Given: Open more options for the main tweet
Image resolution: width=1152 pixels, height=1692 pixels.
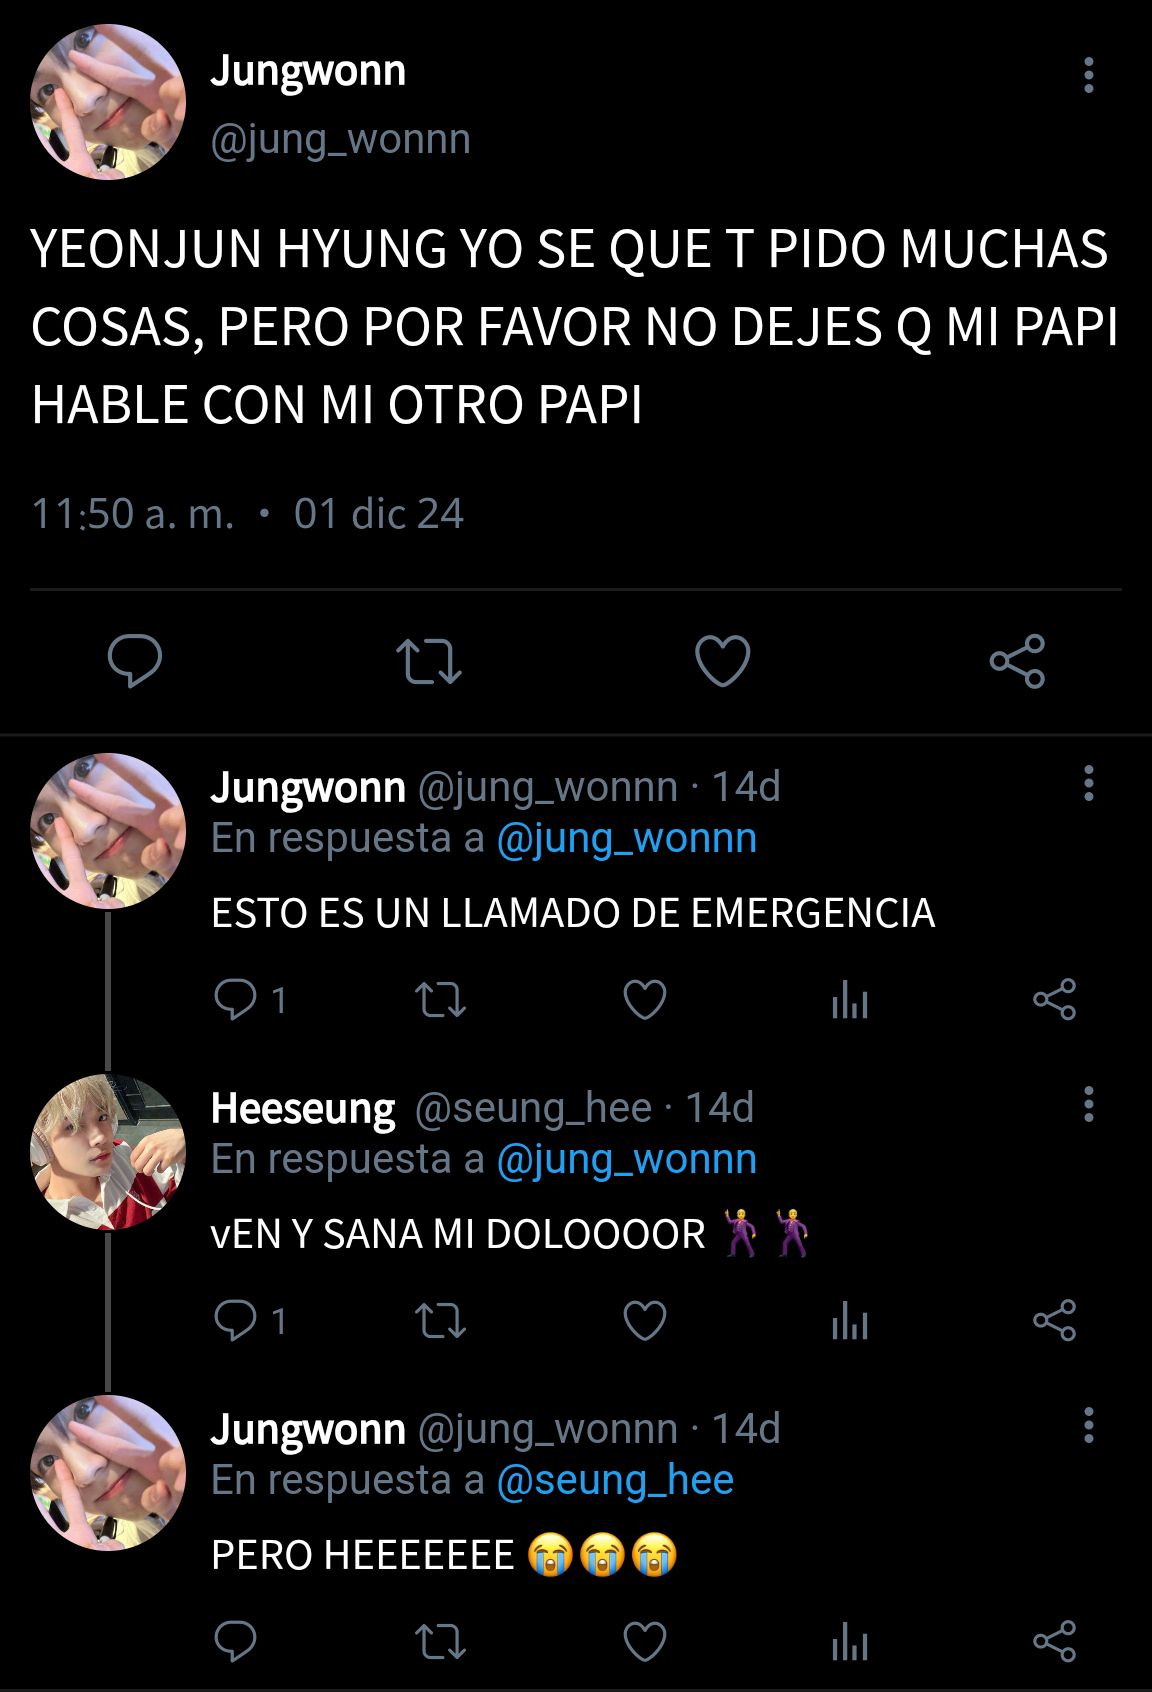Looking at the screenshot, I should pos(1089,75).
